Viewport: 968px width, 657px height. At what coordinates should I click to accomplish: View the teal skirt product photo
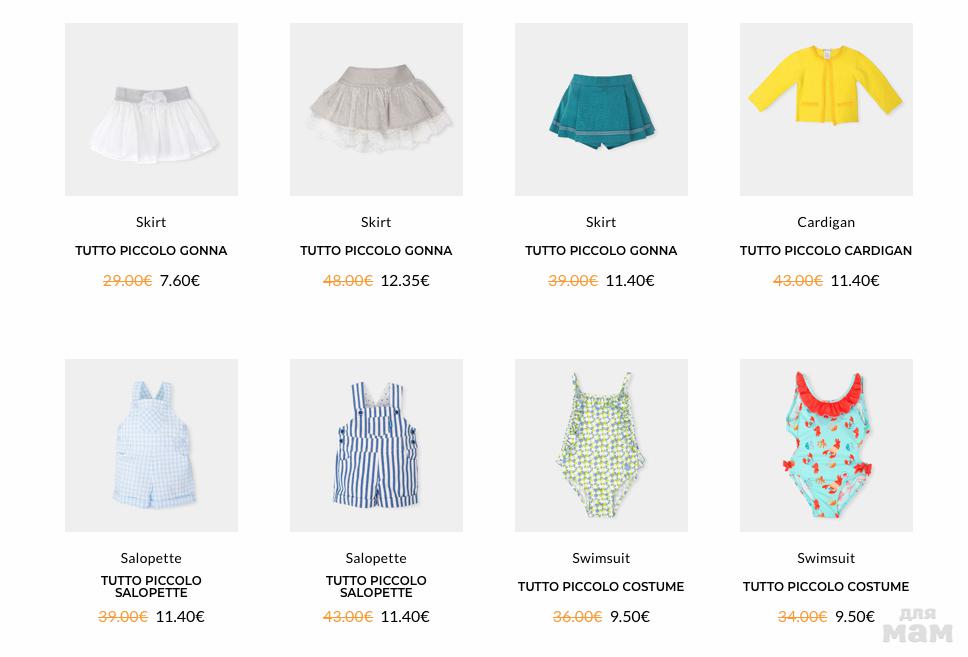tap(601, 109)
